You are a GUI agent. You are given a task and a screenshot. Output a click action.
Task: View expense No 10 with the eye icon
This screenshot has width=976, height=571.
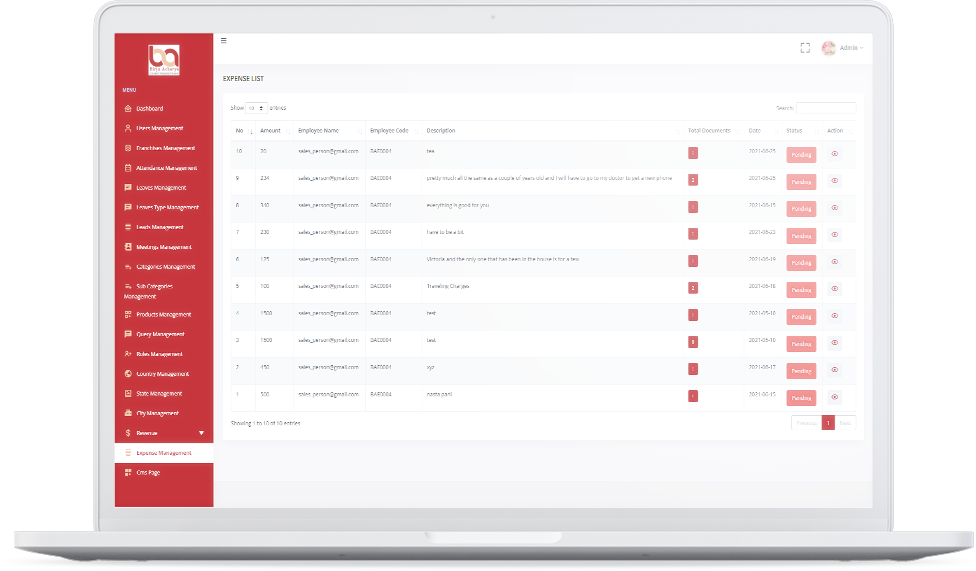(x=835, y=154)
